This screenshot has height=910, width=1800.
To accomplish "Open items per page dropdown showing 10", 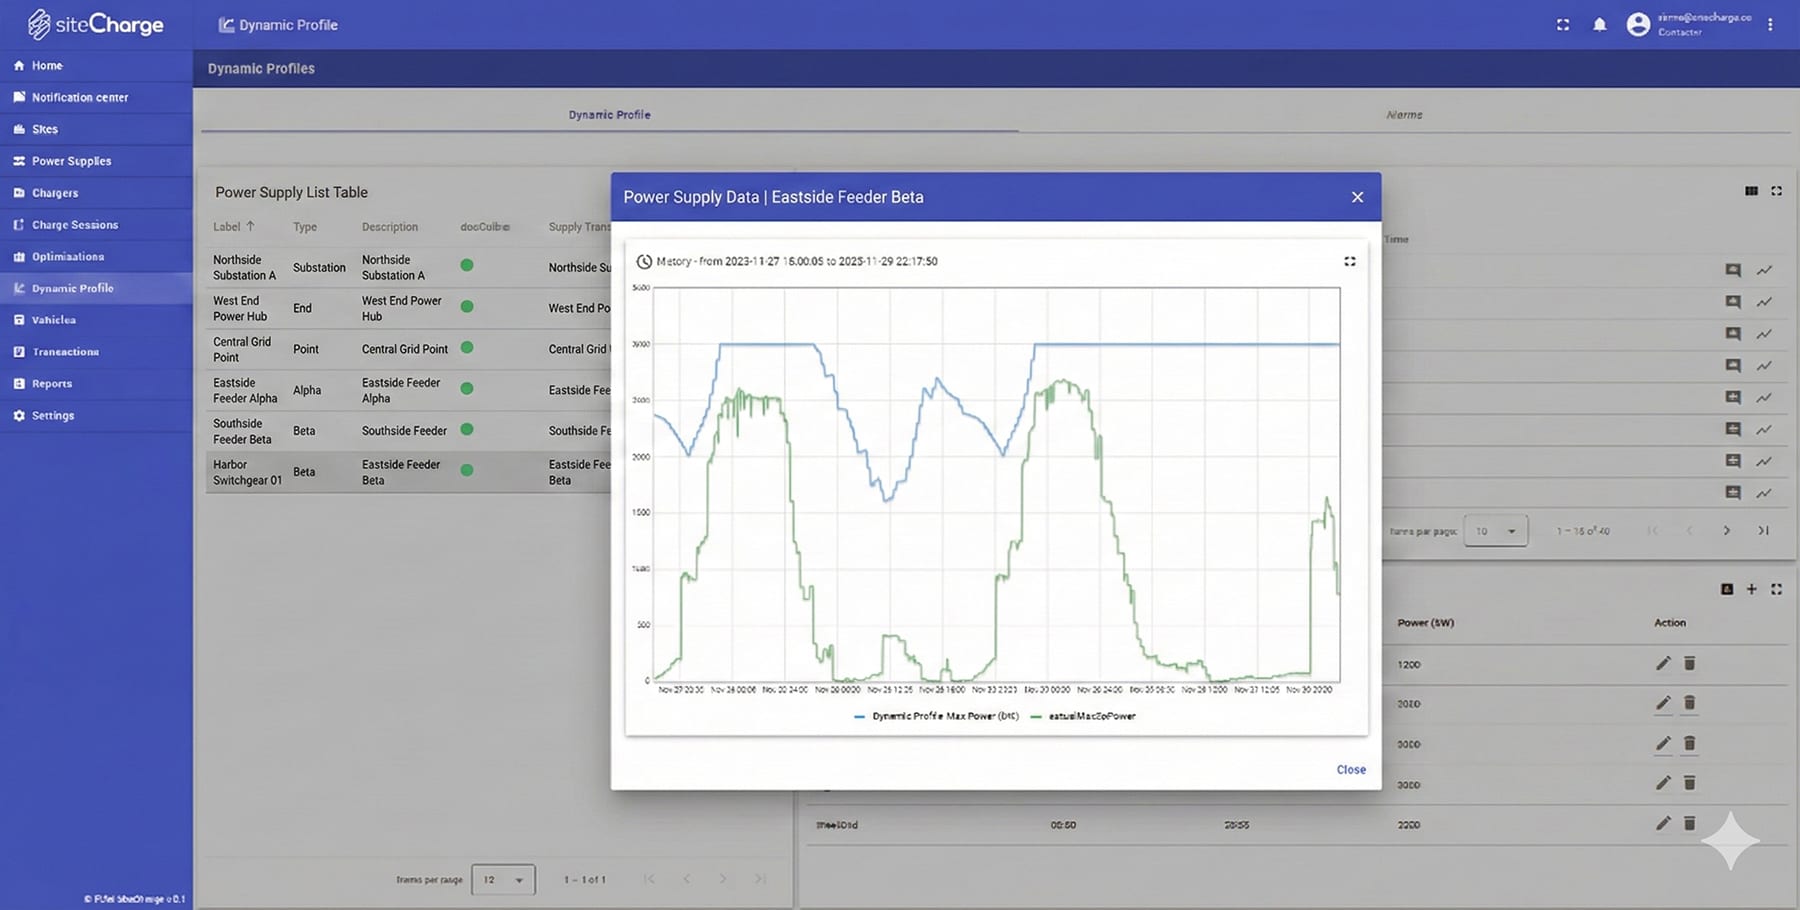I will [x=1495, y=531].
